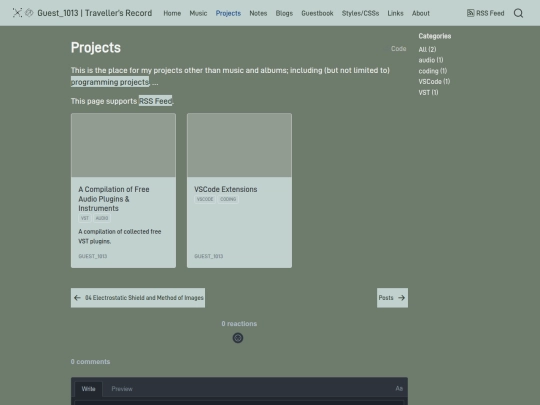540x405 pixels.
Task: Click the CODING tag on VSCode card
Action: [228, 199]
